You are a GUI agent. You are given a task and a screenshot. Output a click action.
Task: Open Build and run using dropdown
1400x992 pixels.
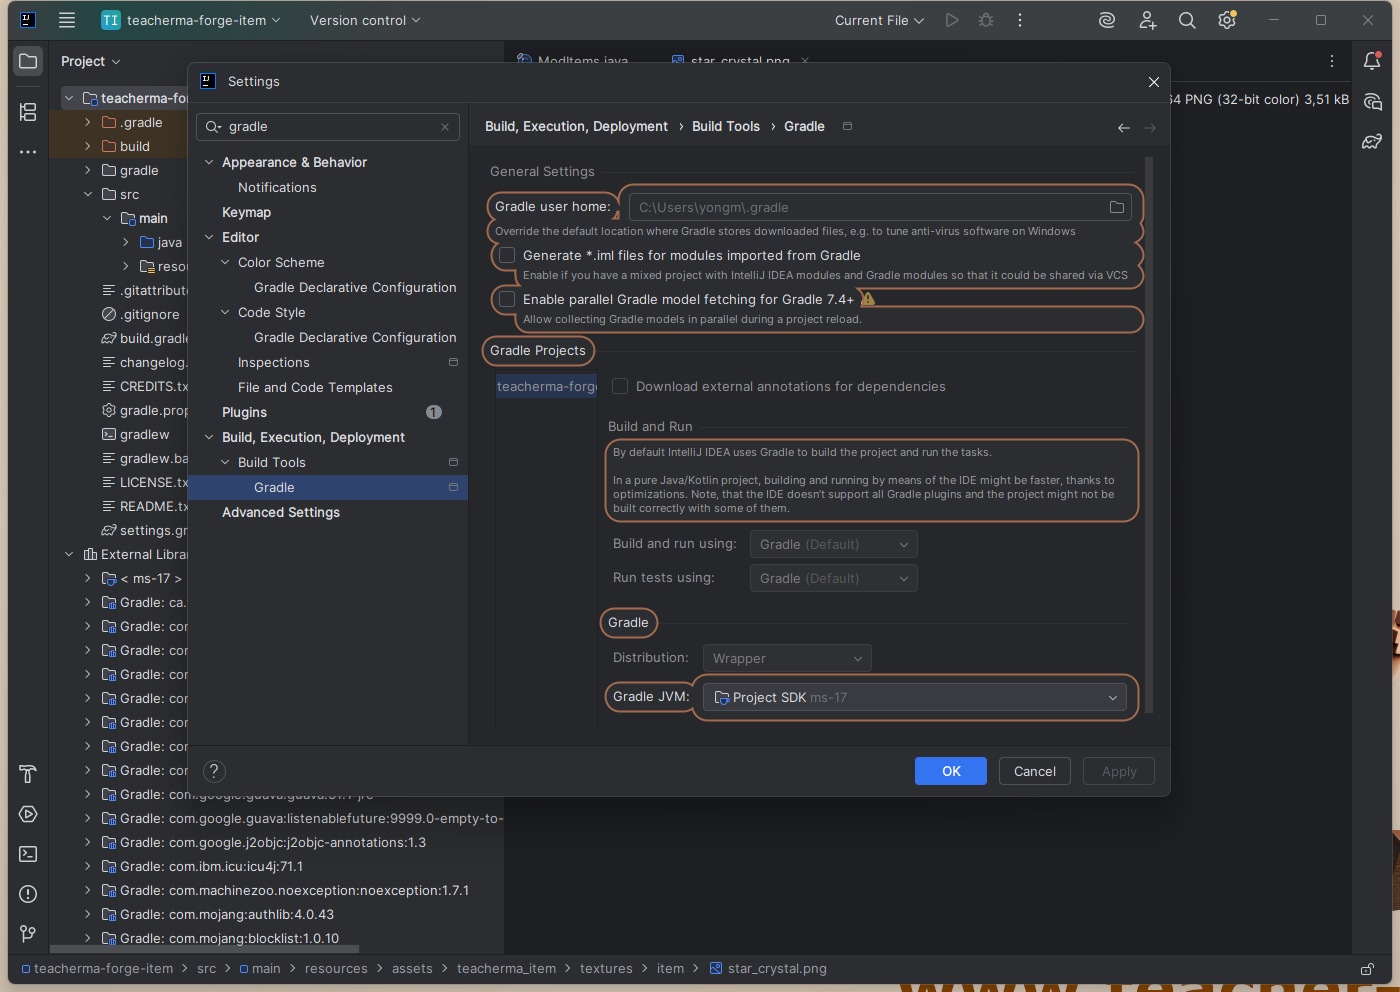(x=833, y=544)
